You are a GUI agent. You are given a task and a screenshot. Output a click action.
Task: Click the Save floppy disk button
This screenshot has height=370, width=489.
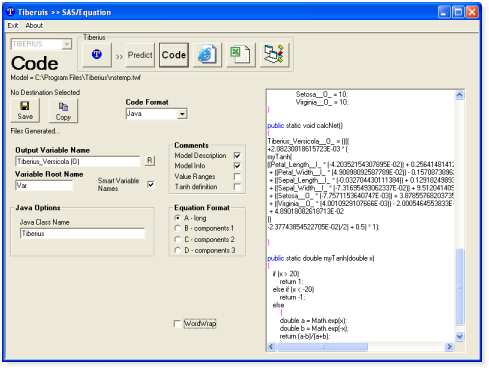(25, 110)
